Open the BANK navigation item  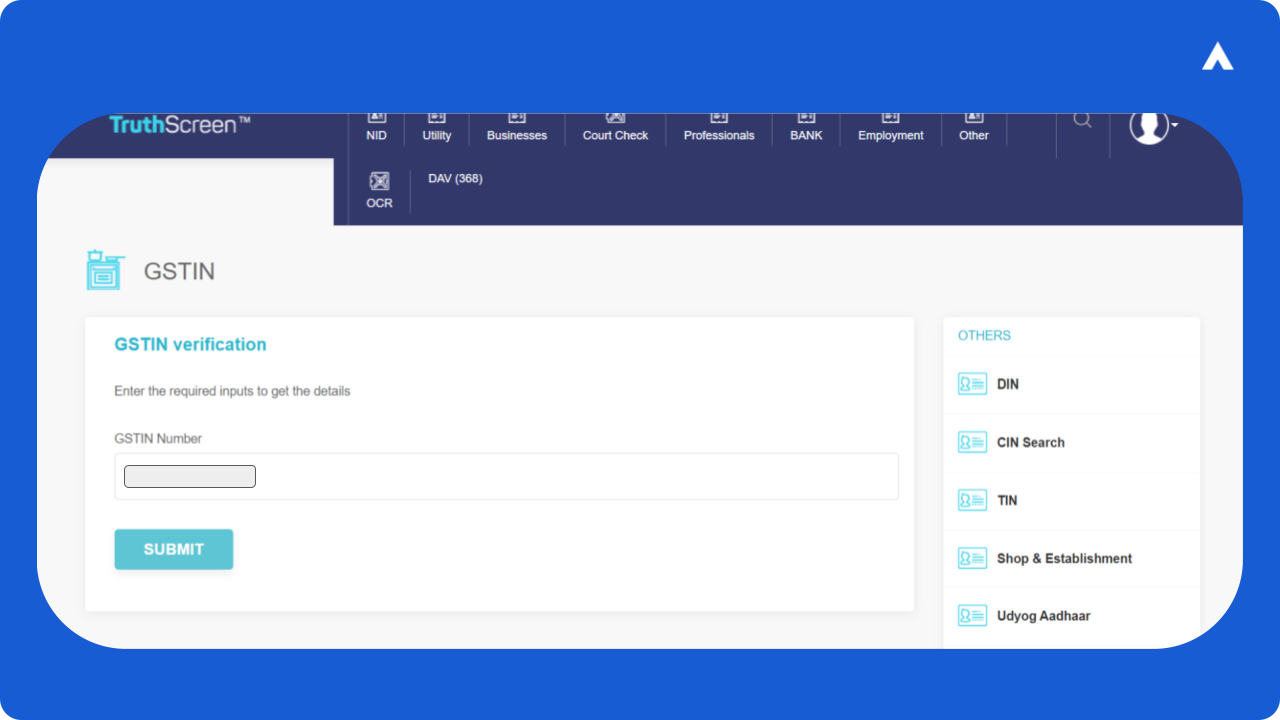point(806,129)
